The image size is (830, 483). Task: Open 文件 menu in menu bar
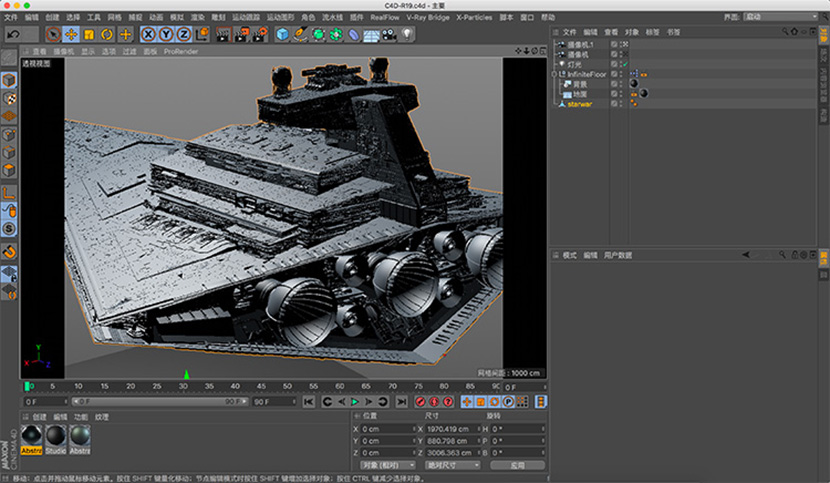(11, 17)
